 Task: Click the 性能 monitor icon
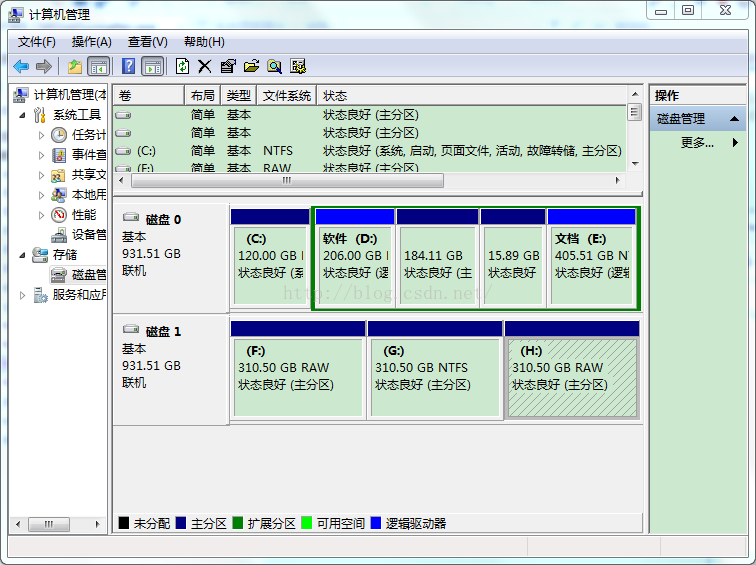pyautogui.click(x=59, y=215)
